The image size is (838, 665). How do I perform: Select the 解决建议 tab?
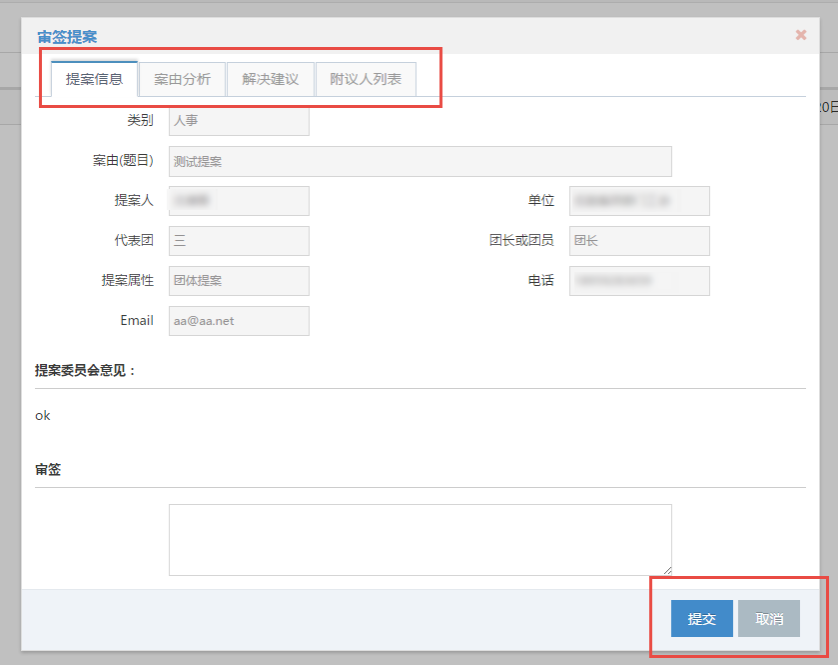(270, 79)
